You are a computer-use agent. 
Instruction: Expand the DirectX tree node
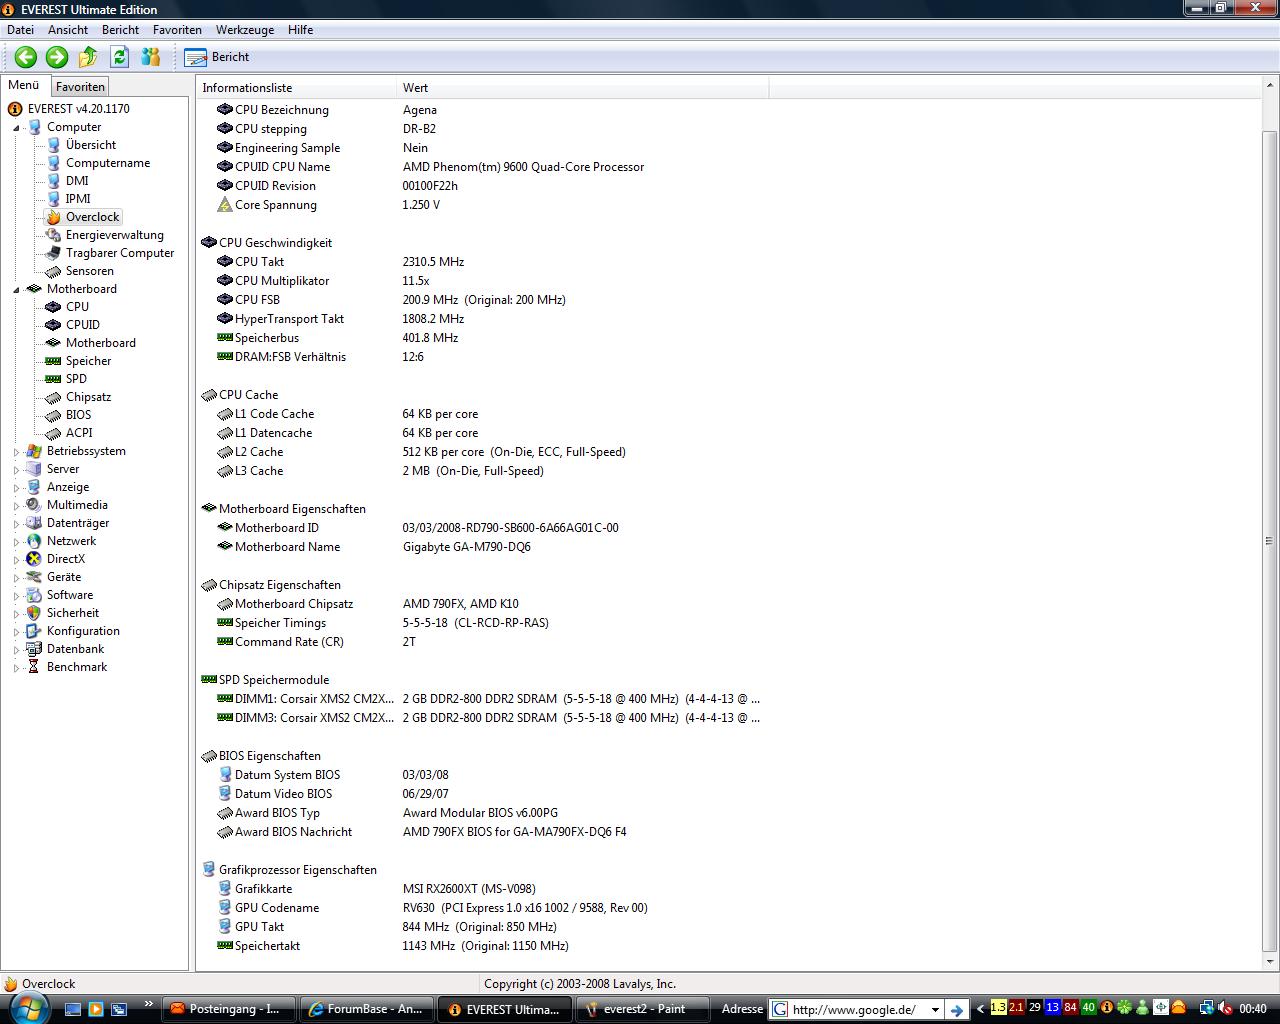click(16, 560)
